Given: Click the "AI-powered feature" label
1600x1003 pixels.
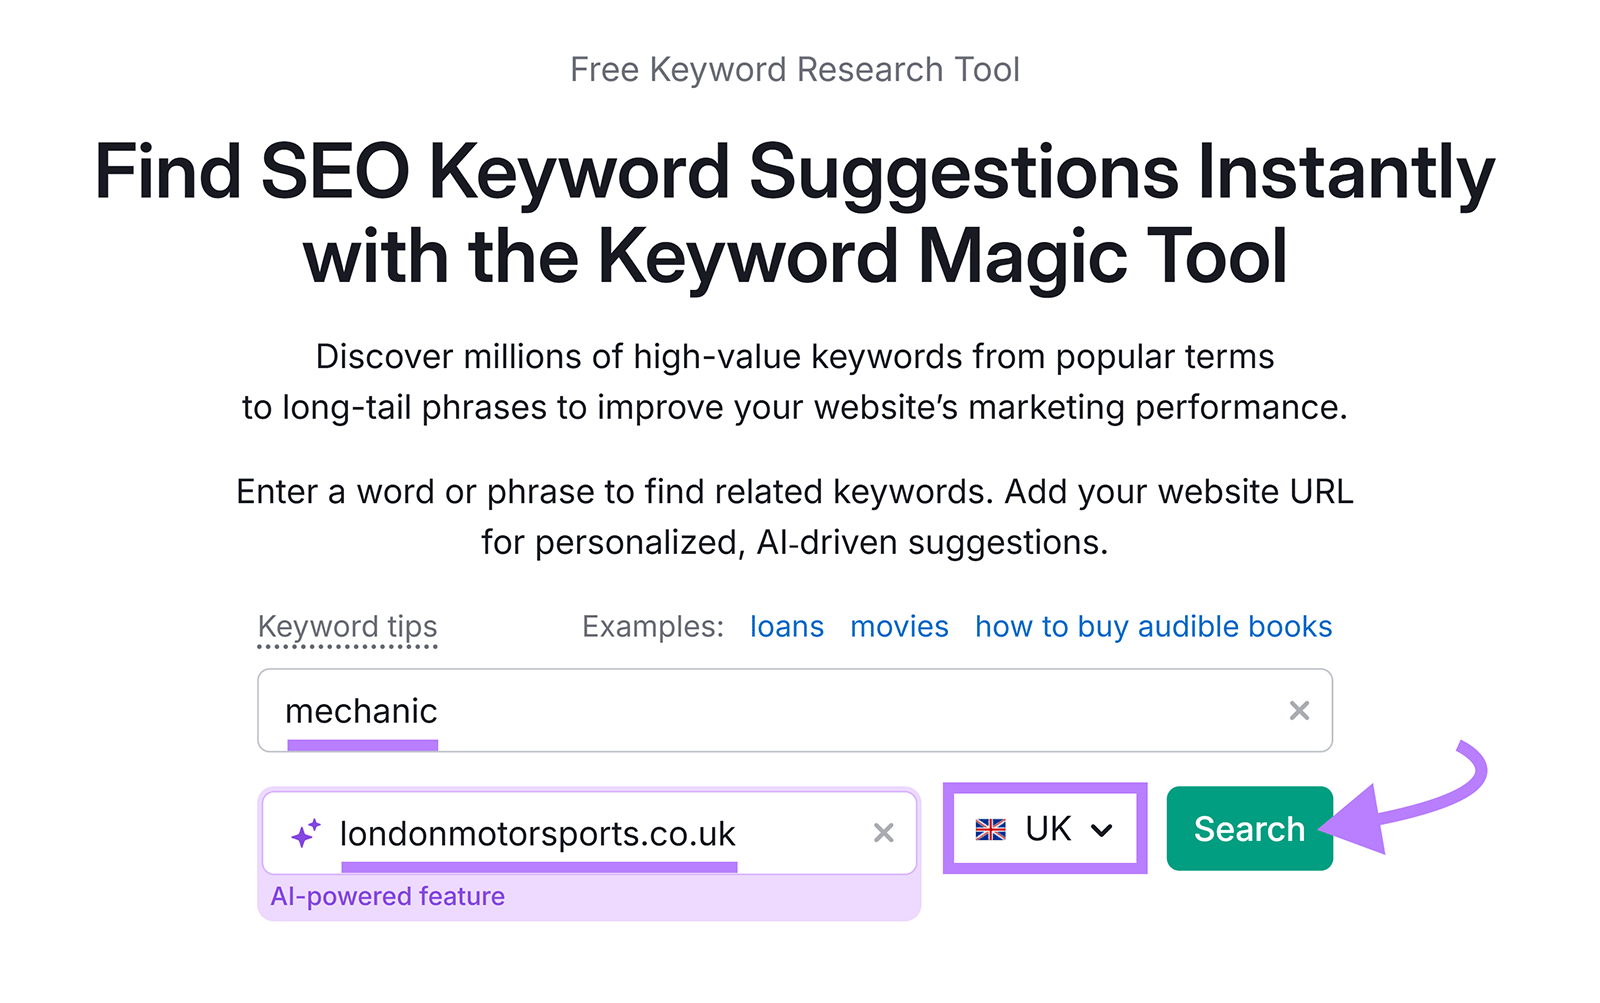Looking at the screenshot, I should pyautogui.click(x=389, y=896).
